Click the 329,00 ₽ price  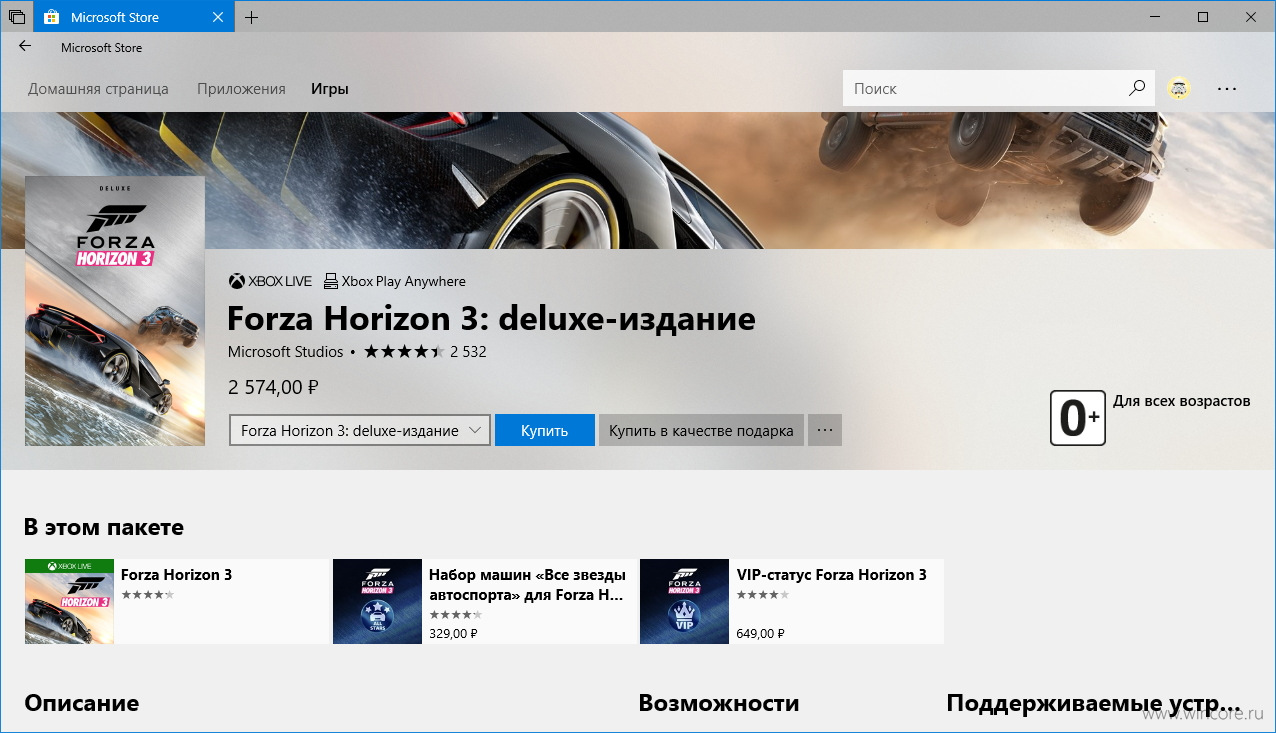[x=453, y=633]
